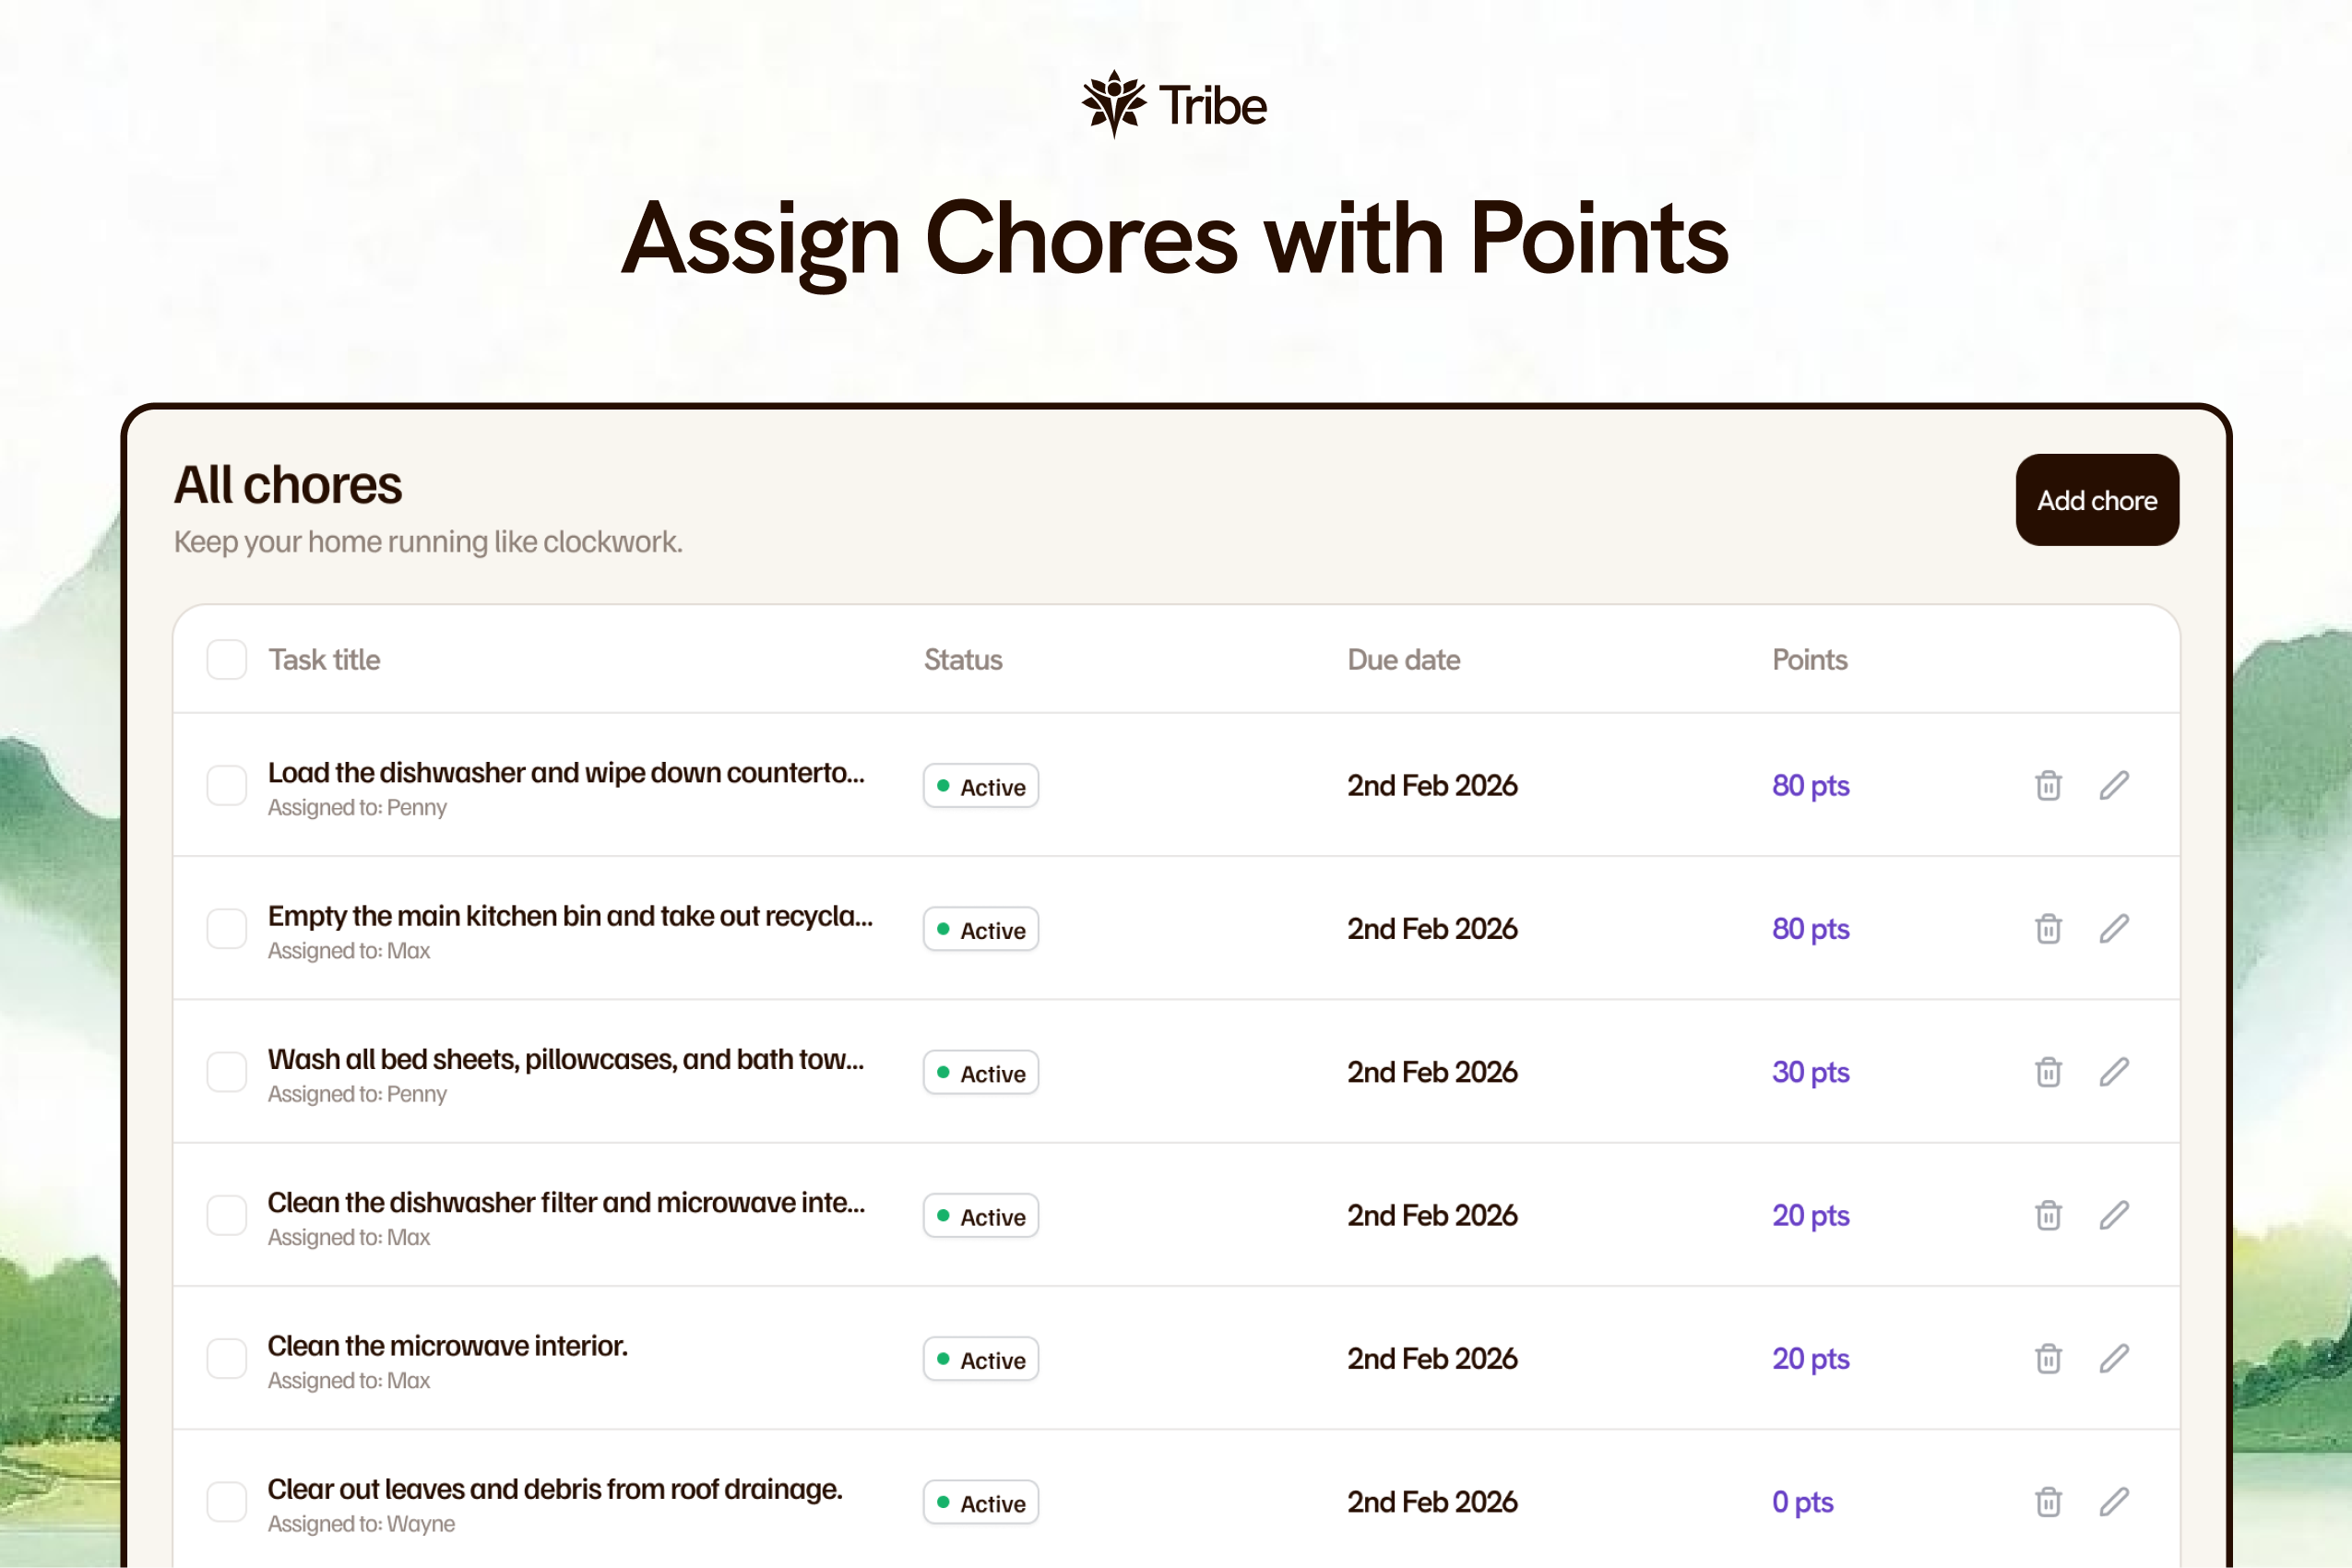Click the Status column header
This screenshot has height=1568, width=2352.
(x=962, y=660)
